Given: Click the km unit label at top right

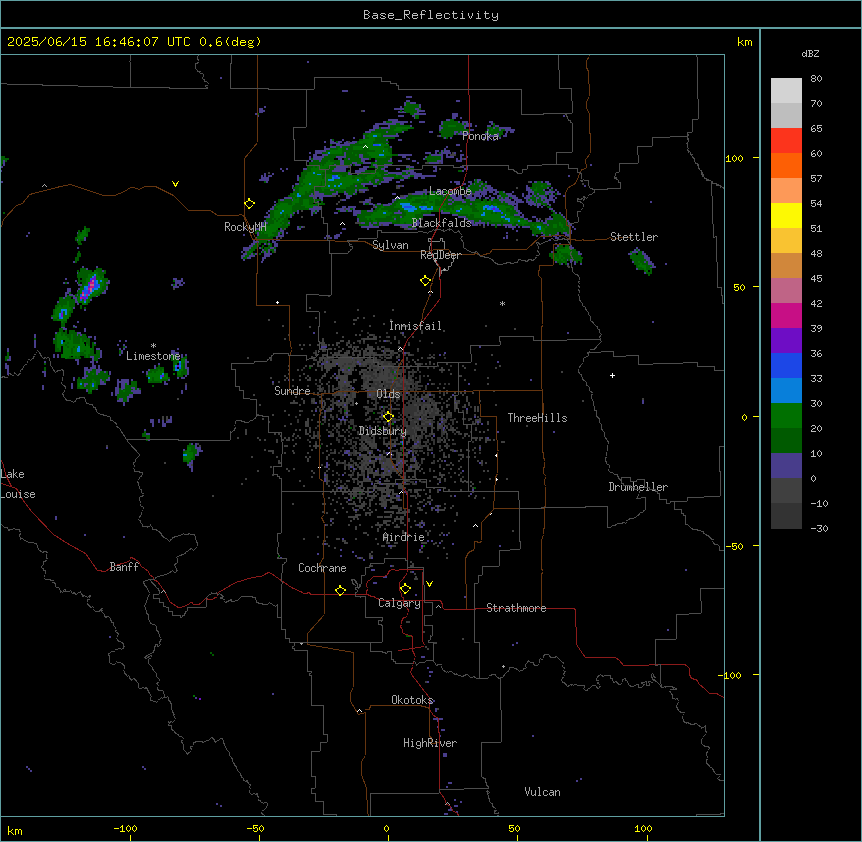Looking at the screenshot, I should [745, 42].
